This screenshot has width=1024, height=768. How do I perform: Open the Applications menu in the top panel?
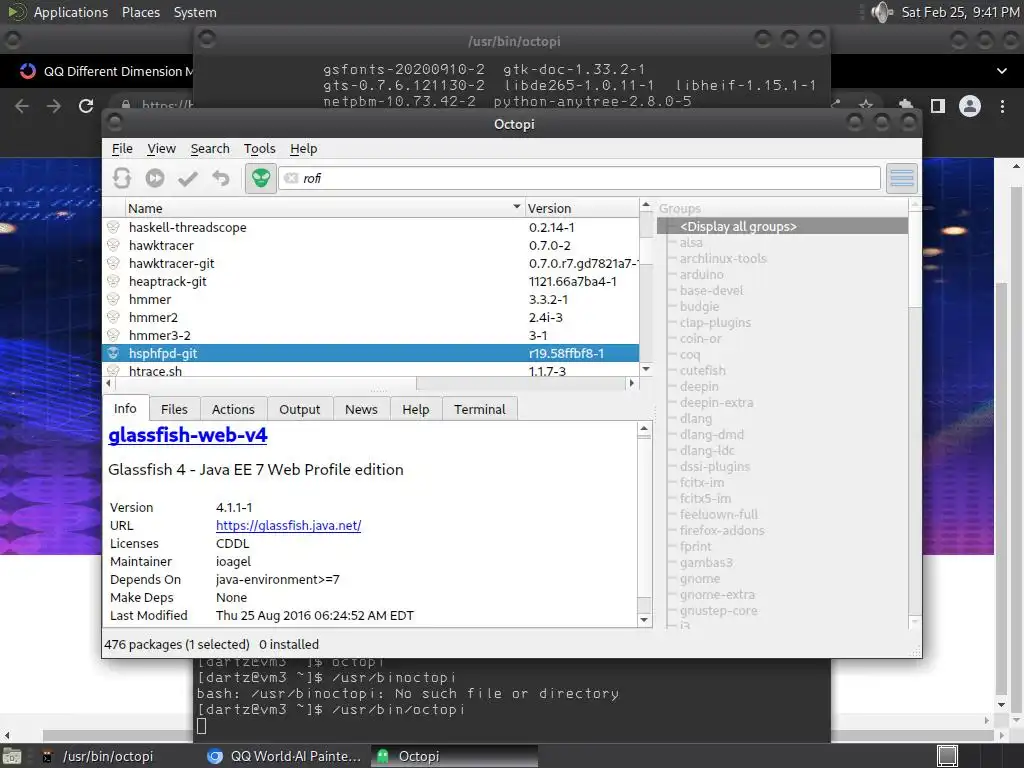click(71, 12)
